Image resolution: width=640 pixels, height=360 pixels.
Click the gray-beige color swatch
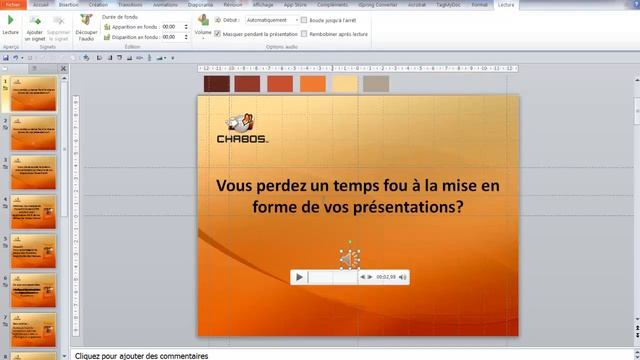click(376, 84)
